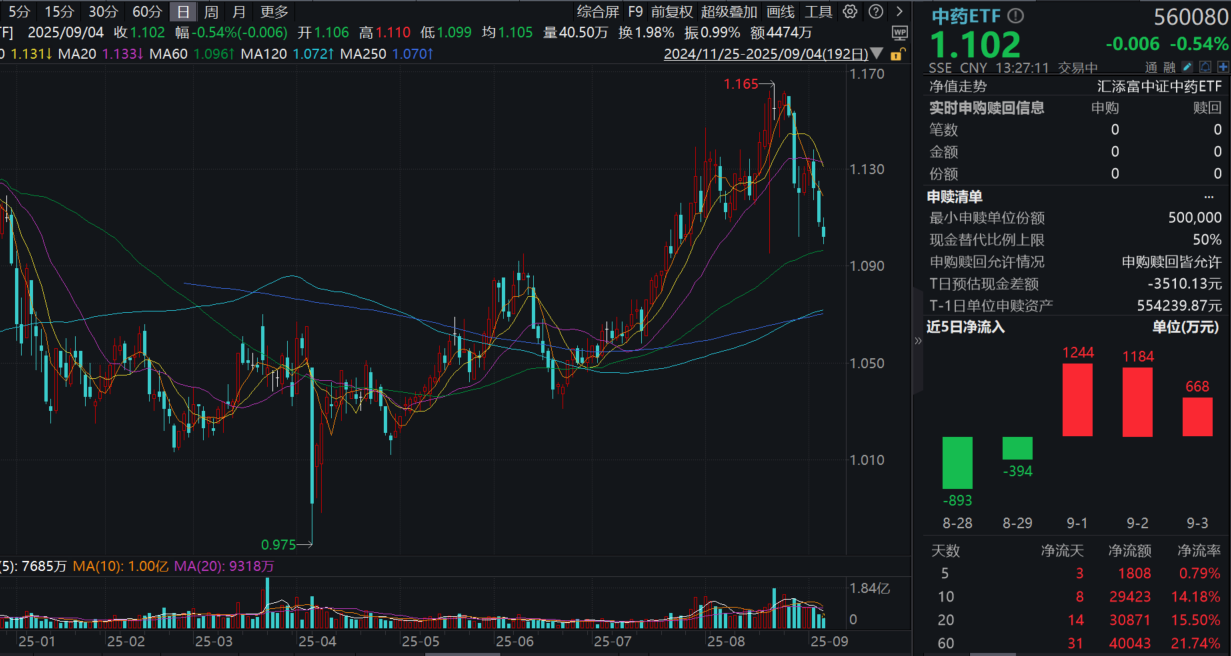1231x656 pixels.
Task: Toggle 前复权 forward-adjusted pricing
Action: [x=670, y=11]
